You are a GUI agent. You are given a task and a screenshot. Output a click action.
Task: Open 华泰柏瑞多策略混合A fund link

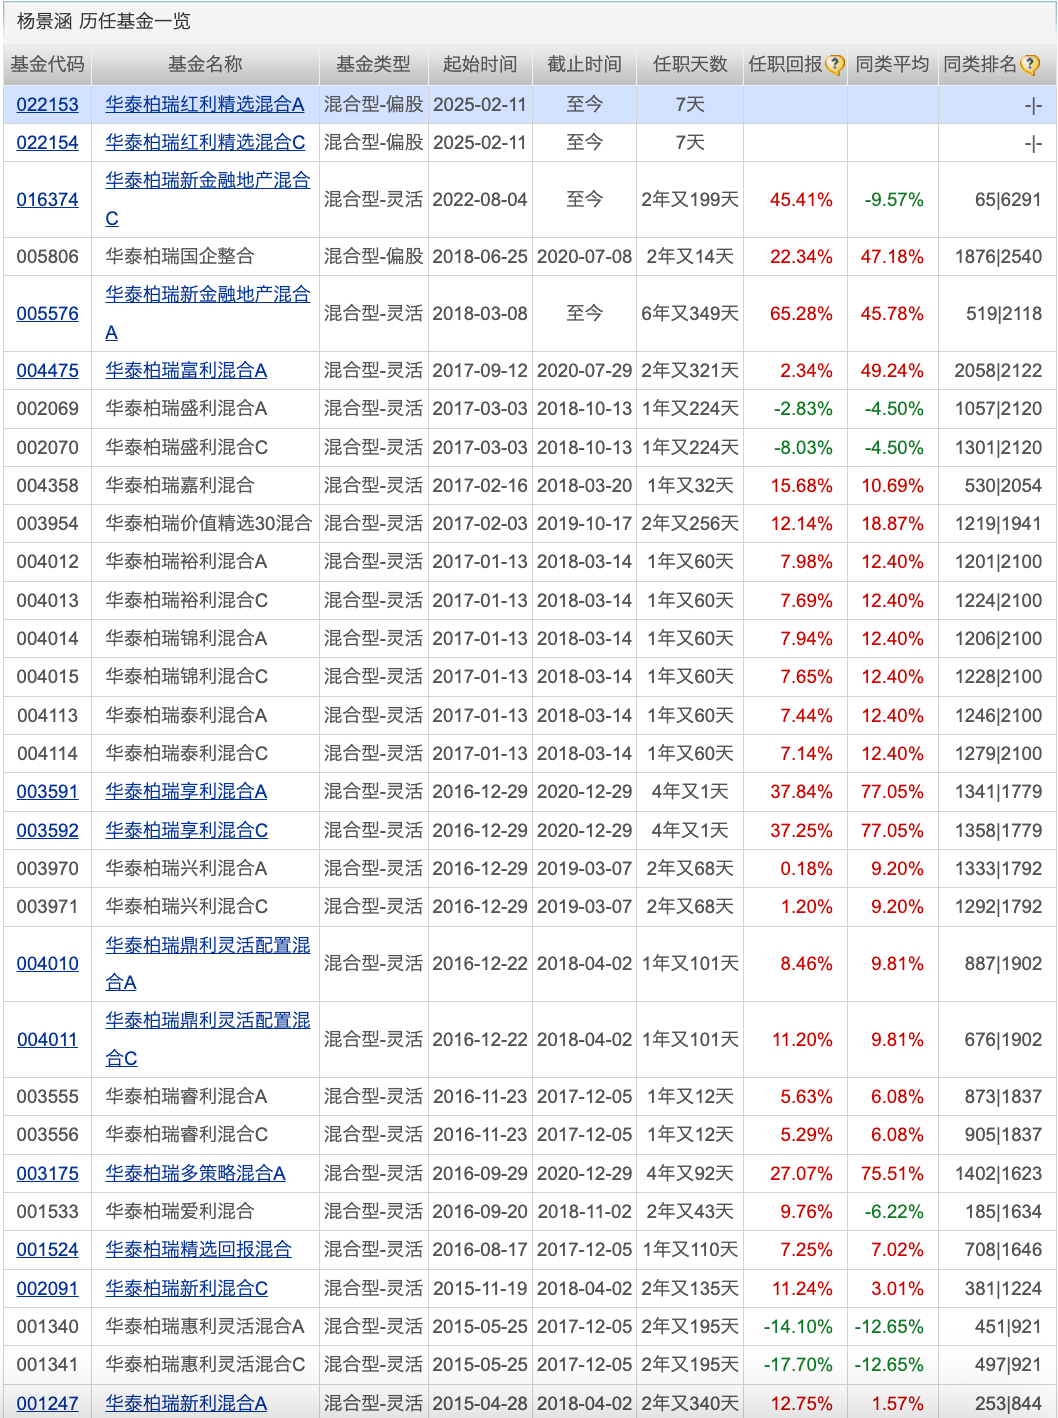pos(195,1173)
